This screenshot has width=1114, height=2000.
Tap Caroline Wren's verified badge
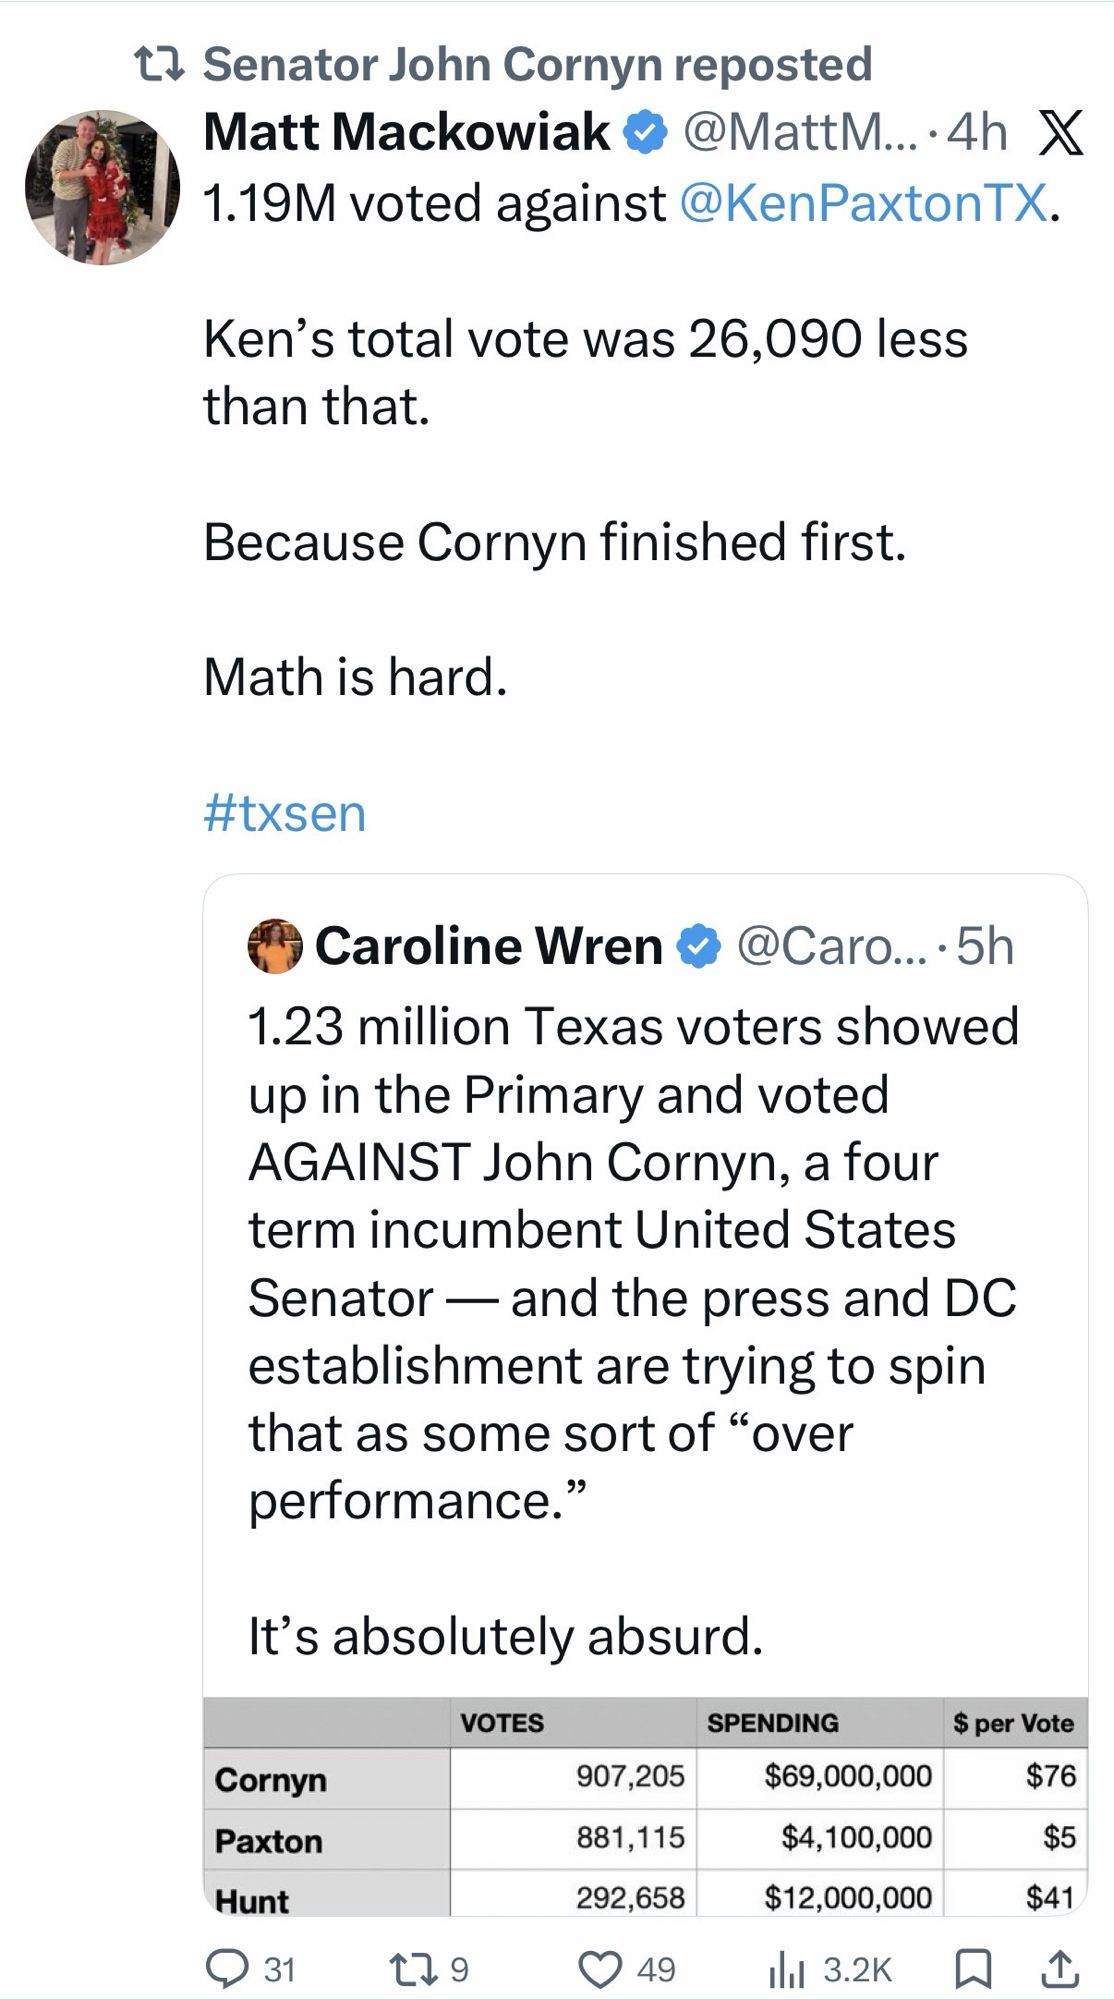tap(699, 946)
